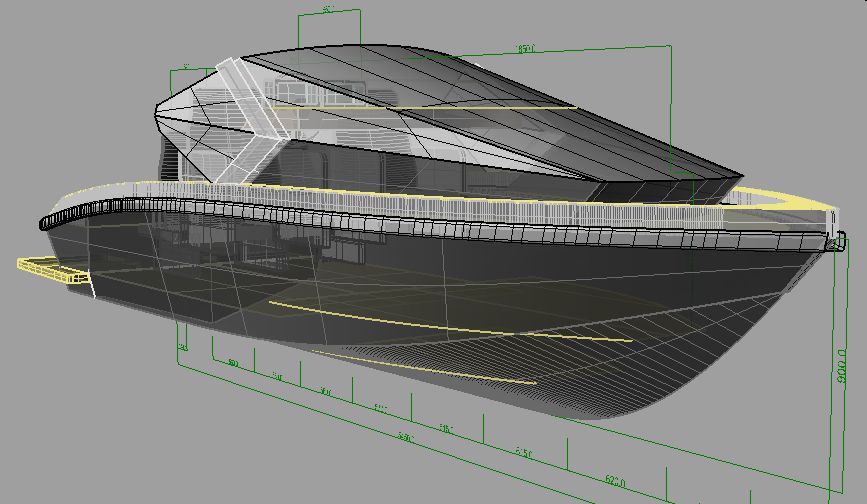Viewport: 867px width, 504px height.
Task: Pick the yellow line across the cabin roof
Action: pos(480,104)
